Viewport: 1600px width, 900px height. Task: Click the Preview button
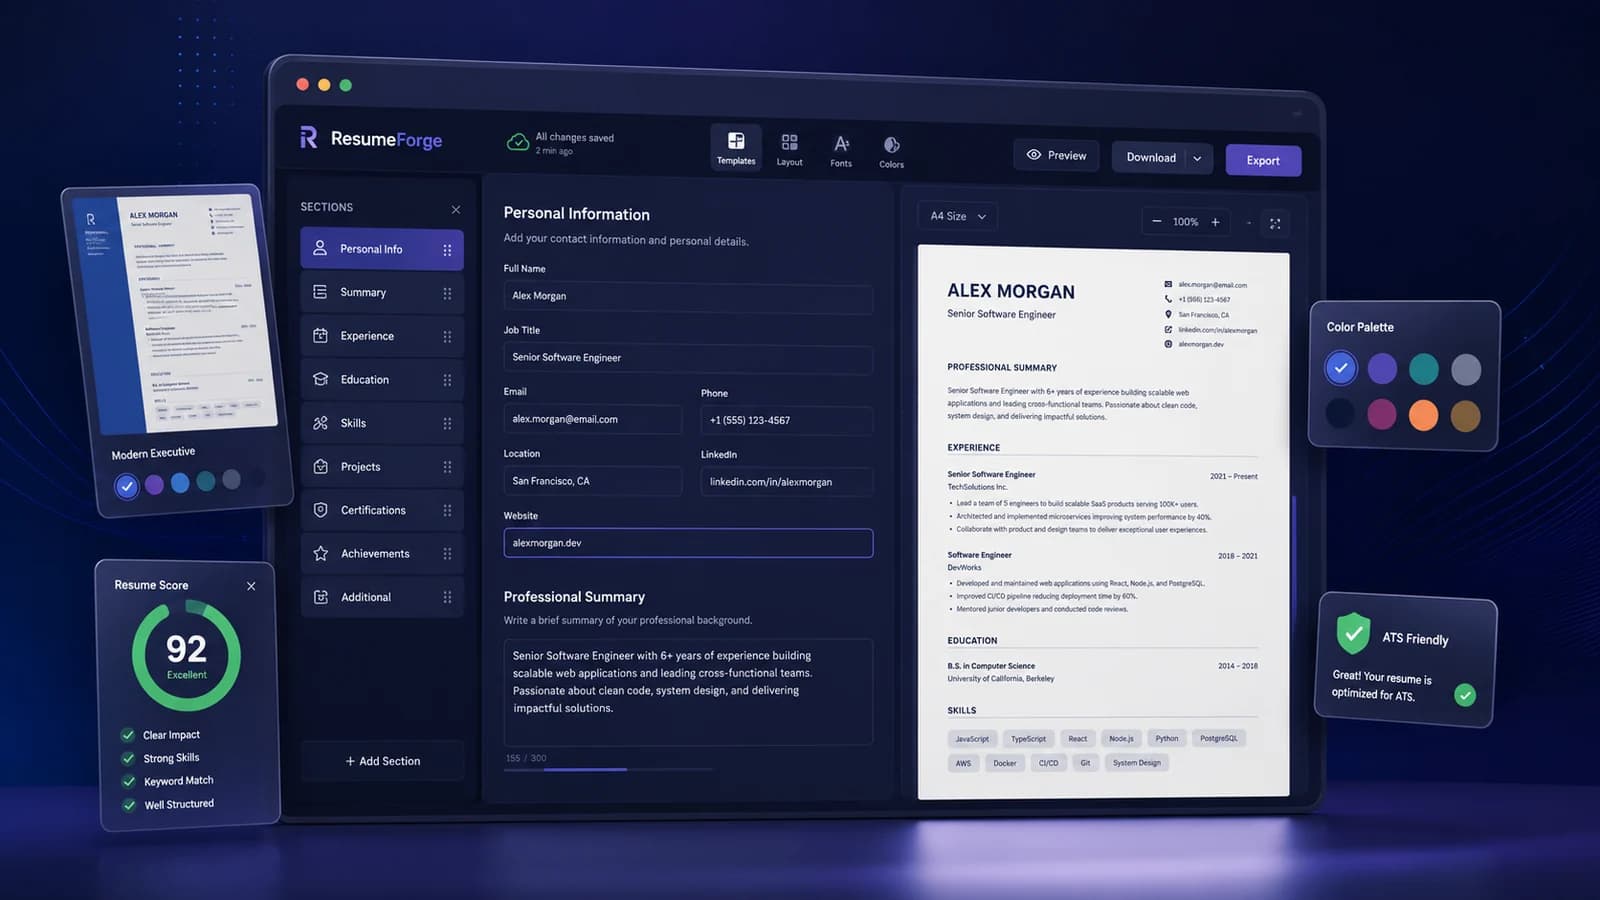pyautogui.click(x=1056, y=155)
